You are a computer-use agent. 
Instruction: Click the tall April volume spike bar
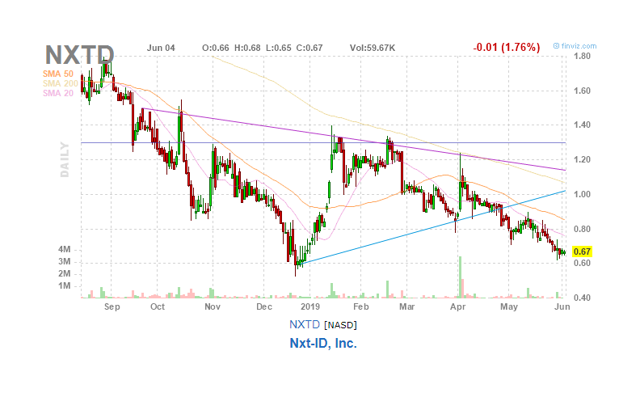[x=460, y=277]
